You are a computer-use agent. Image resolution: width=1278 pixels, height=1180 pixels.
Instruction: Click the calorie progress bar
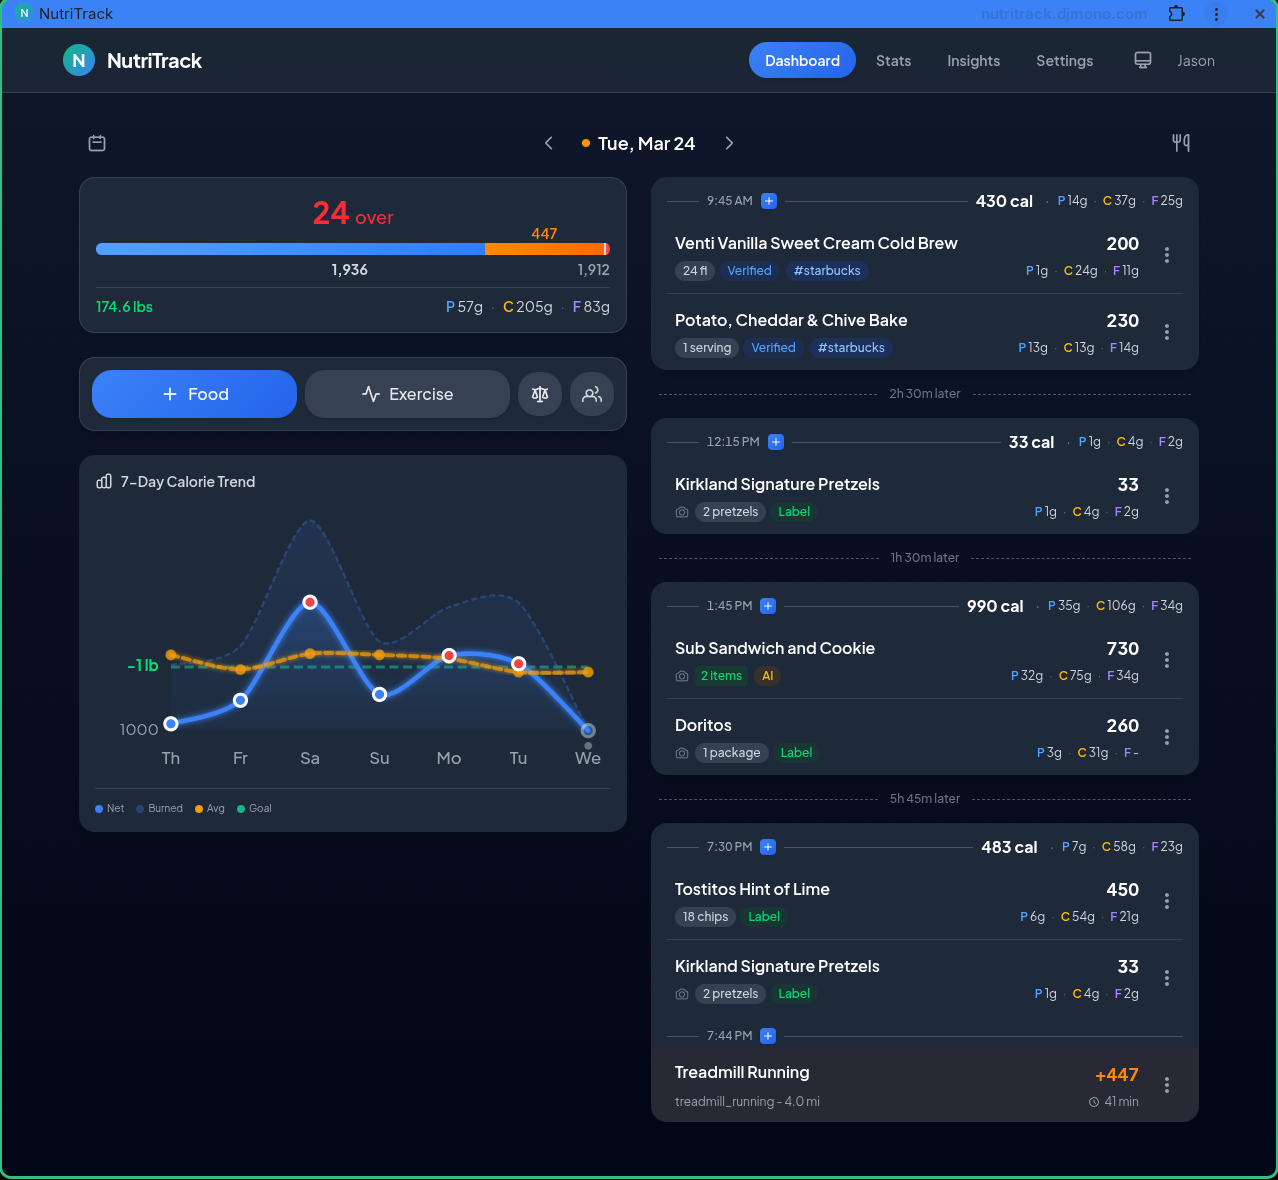(x=352, y=249)
